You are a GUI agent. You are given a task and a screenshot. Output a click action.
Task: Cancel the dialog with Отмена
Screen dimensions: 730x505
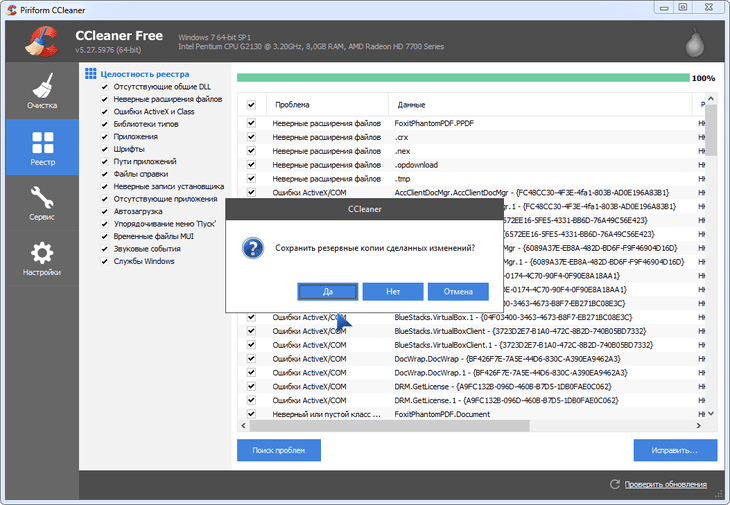pos(458,292)
